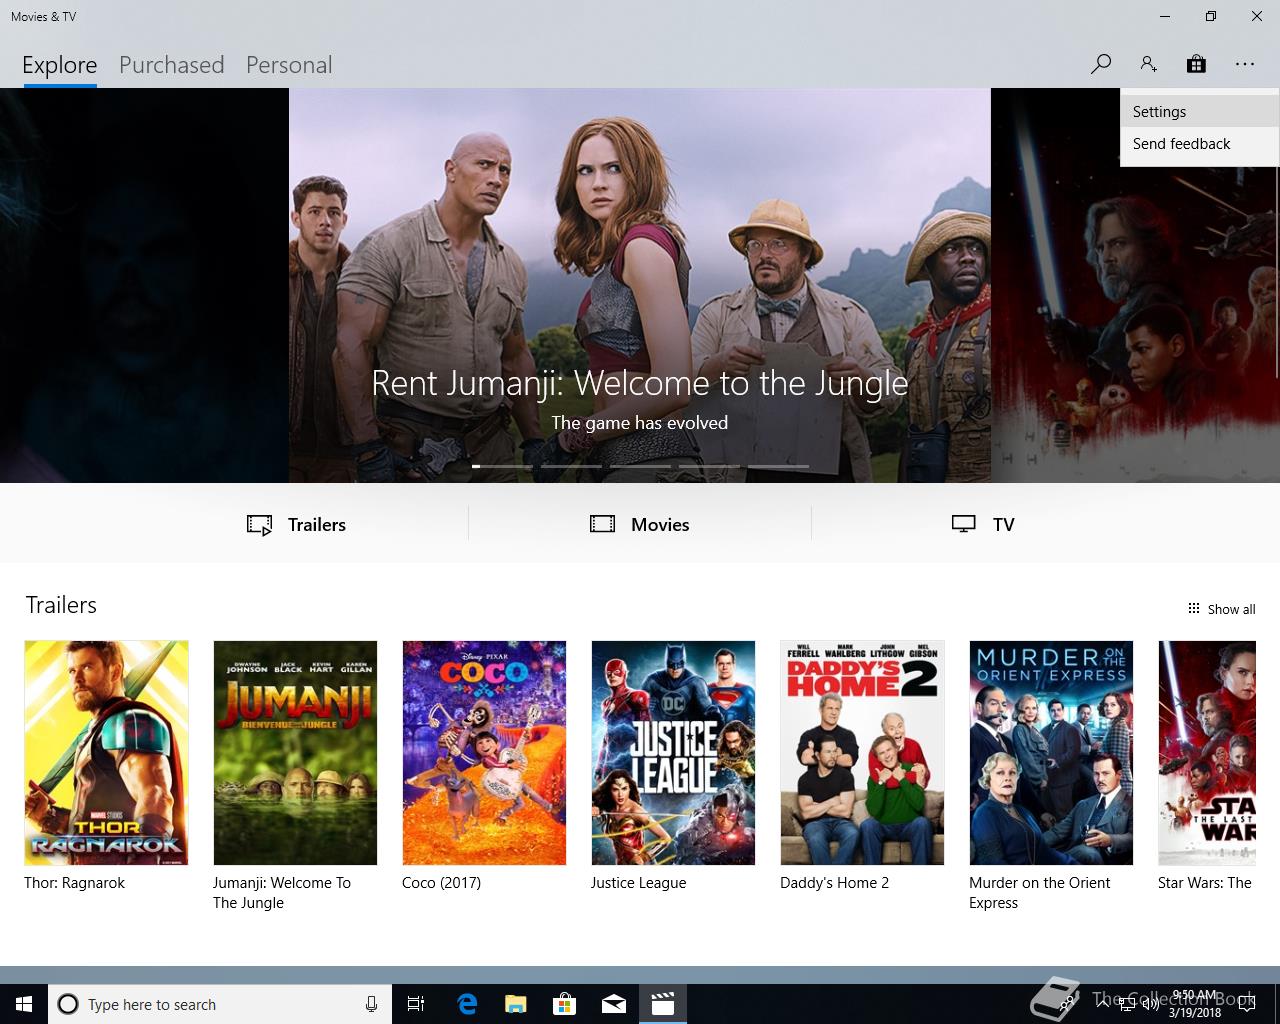Image resolution: width=1280 pixels, height=1024 pixels.
Task: Open Task View from the taskbar
Action: 416,1004
